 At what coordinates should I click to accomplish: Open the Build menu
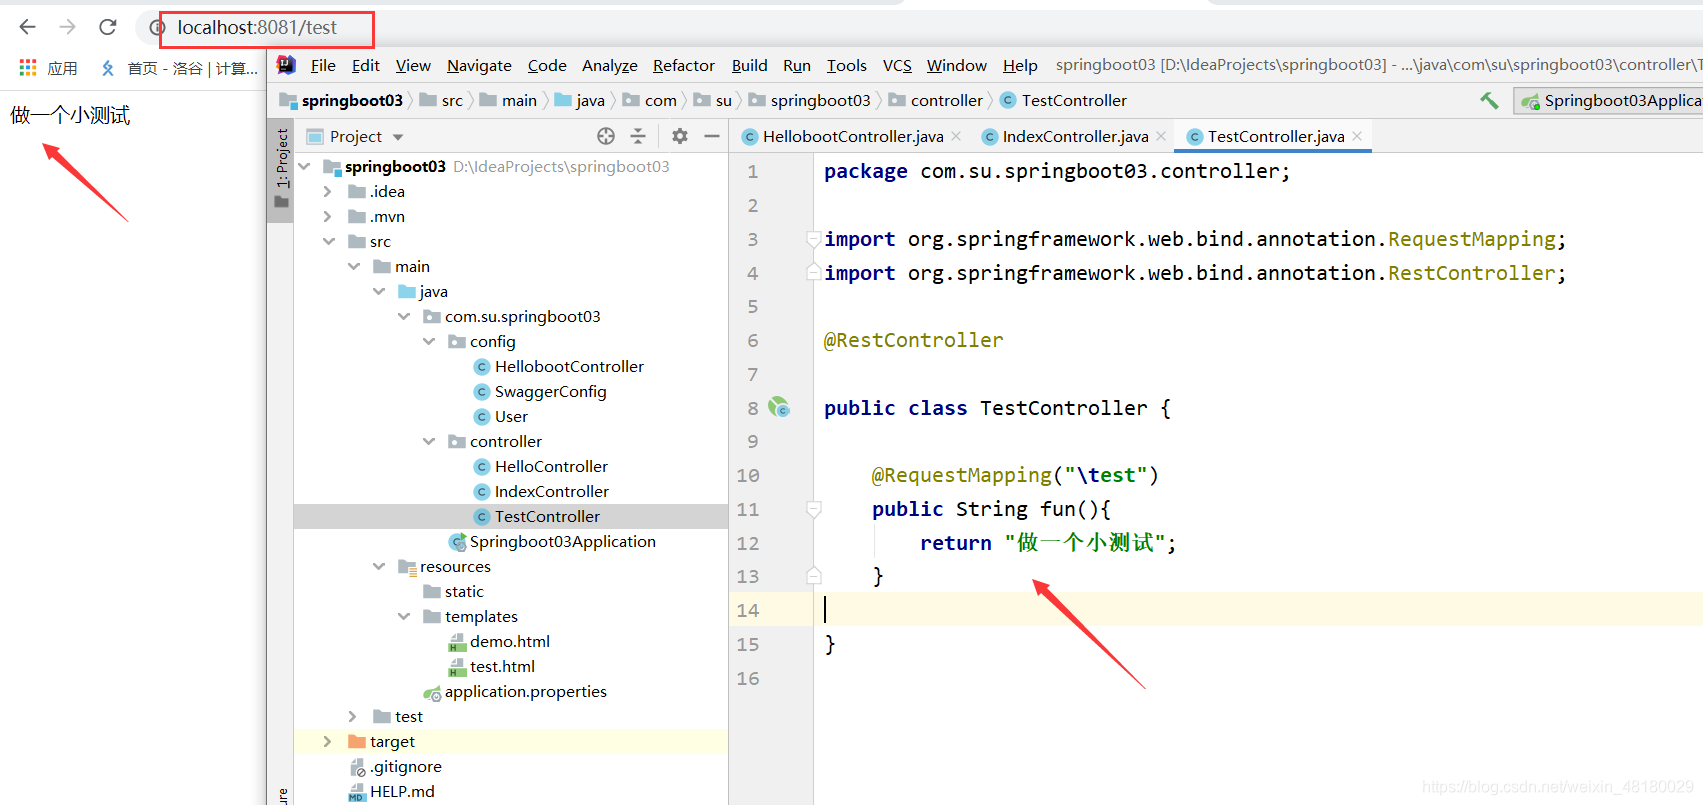pos(749,65)
